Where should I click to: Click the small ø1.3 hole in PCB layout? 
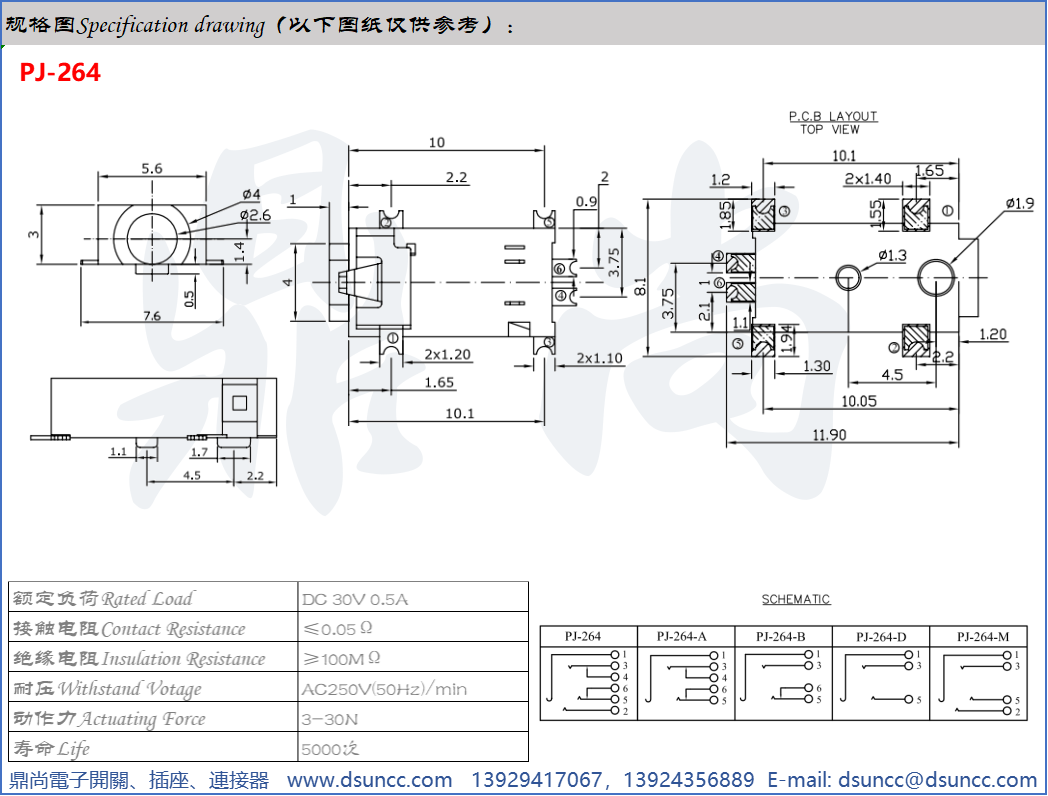(848, 277)
